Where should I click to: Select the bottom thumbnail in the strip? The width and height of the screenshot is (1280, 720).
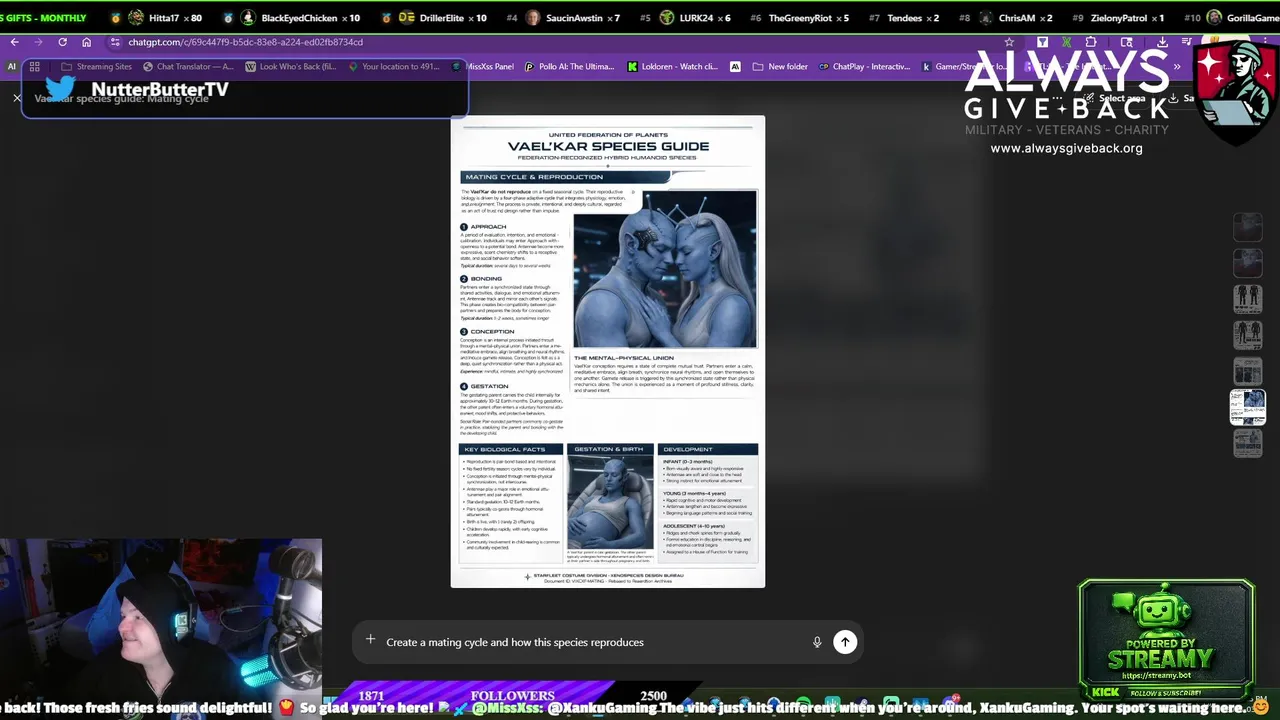pyautogui.click(x=1247, y=443)
